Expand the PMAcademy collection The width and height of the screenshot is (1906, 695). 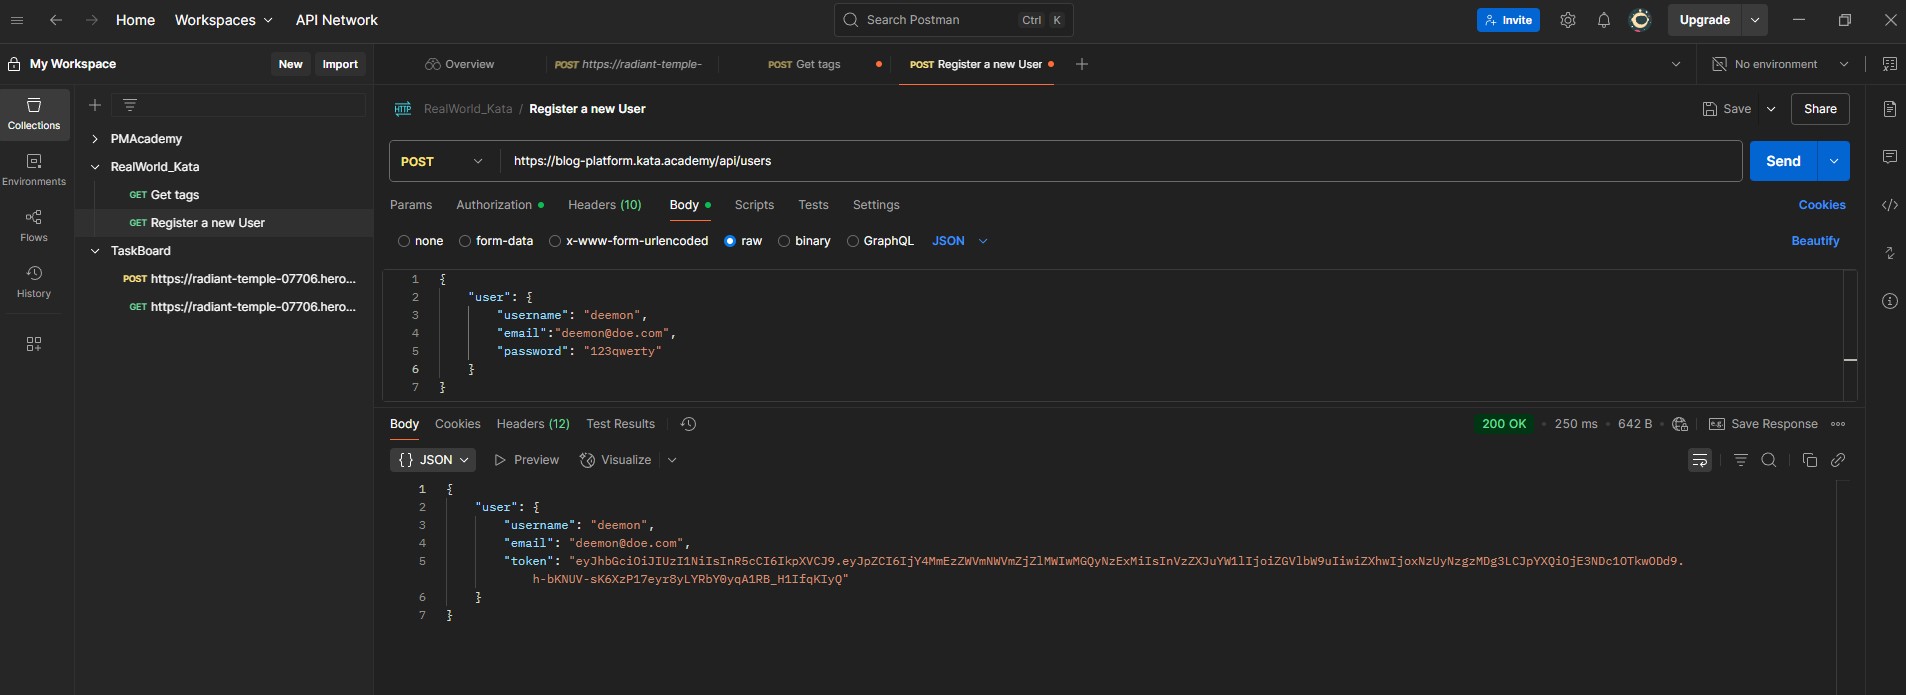[95, 139]
